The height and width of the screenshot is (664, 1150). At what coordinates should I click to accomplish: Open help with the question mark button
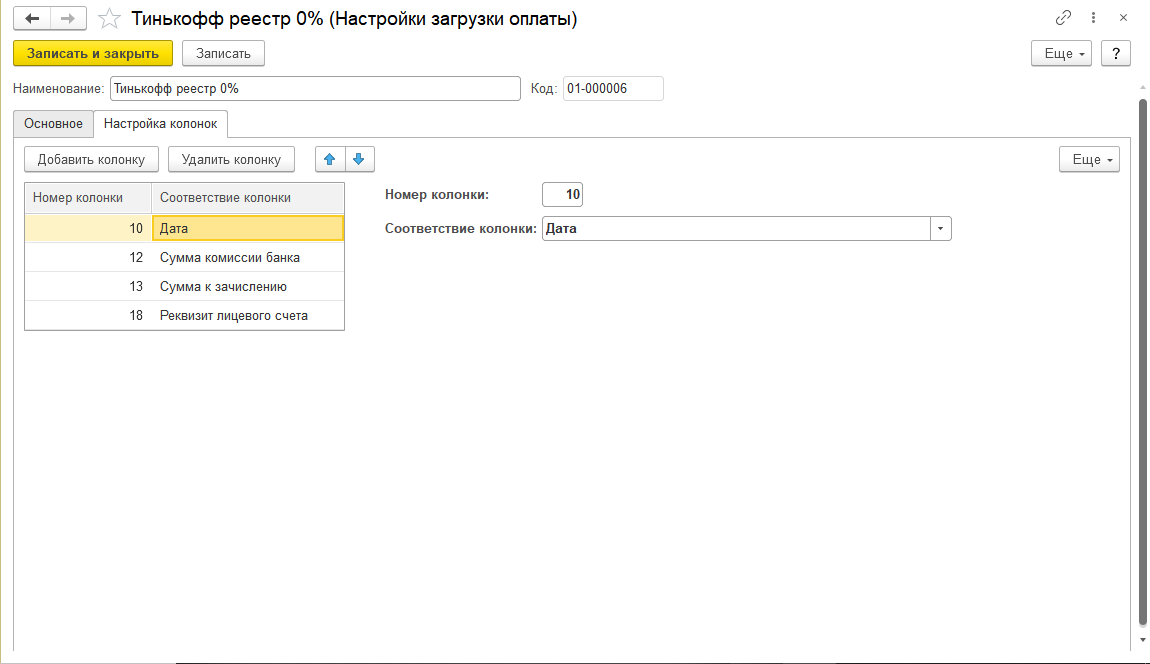point(1116,54)
